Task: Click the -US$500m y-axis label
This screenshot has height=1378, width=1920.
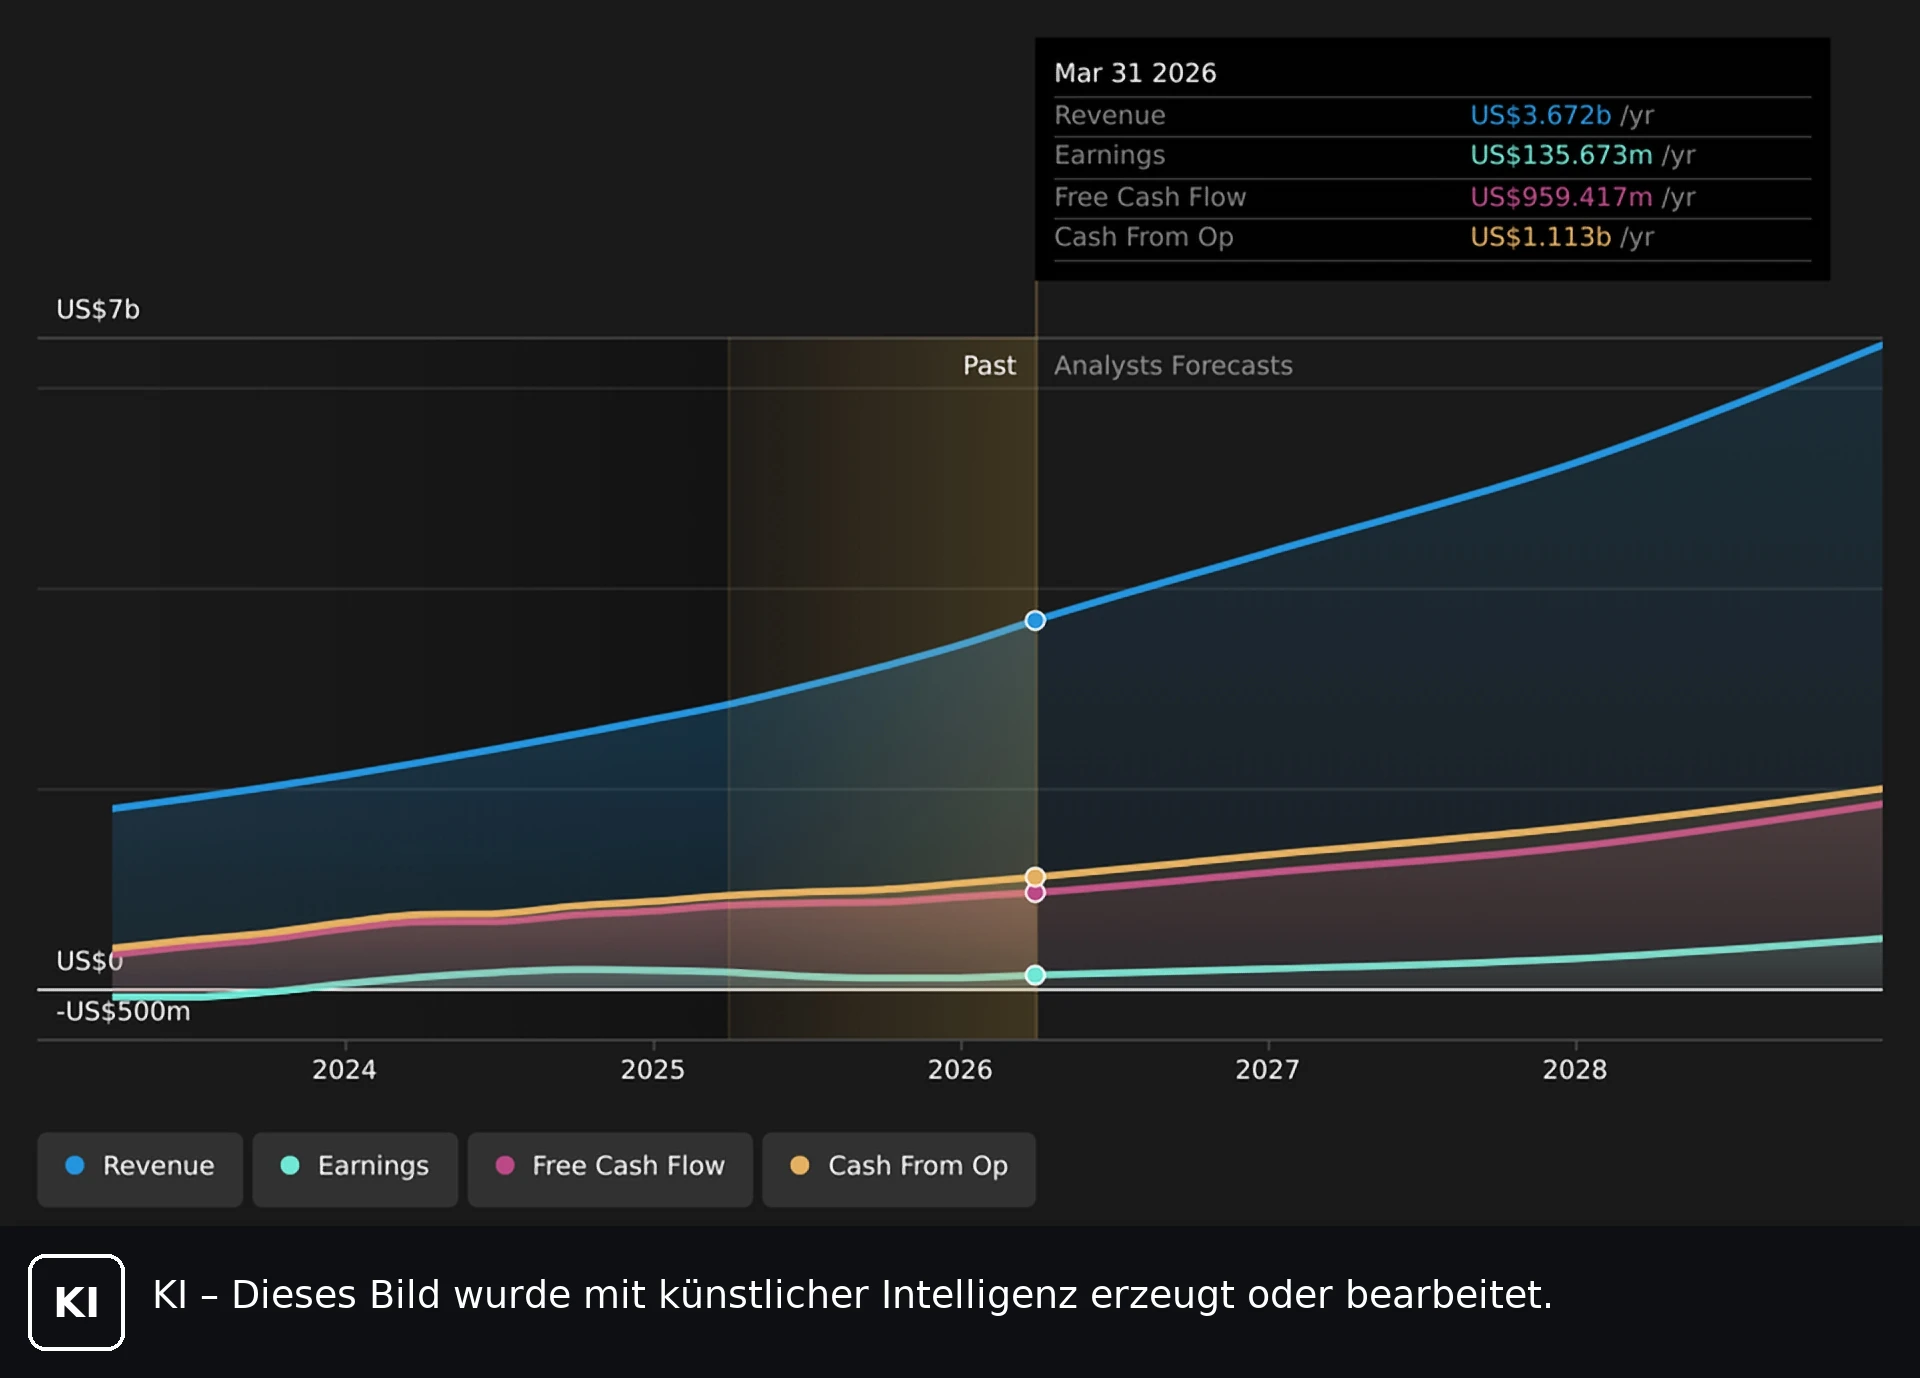Action: pos(123,1012)
